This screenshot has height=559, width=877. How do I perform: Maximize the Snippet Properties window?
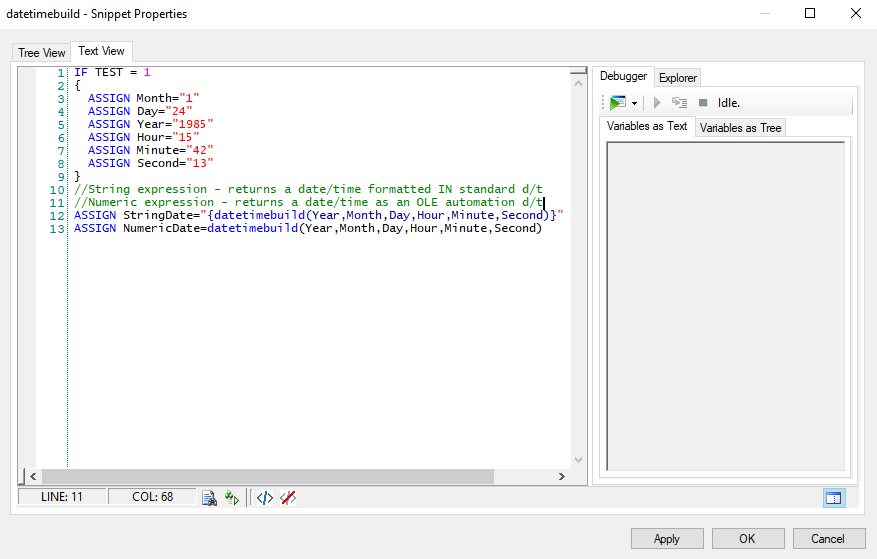pos(810,13)
